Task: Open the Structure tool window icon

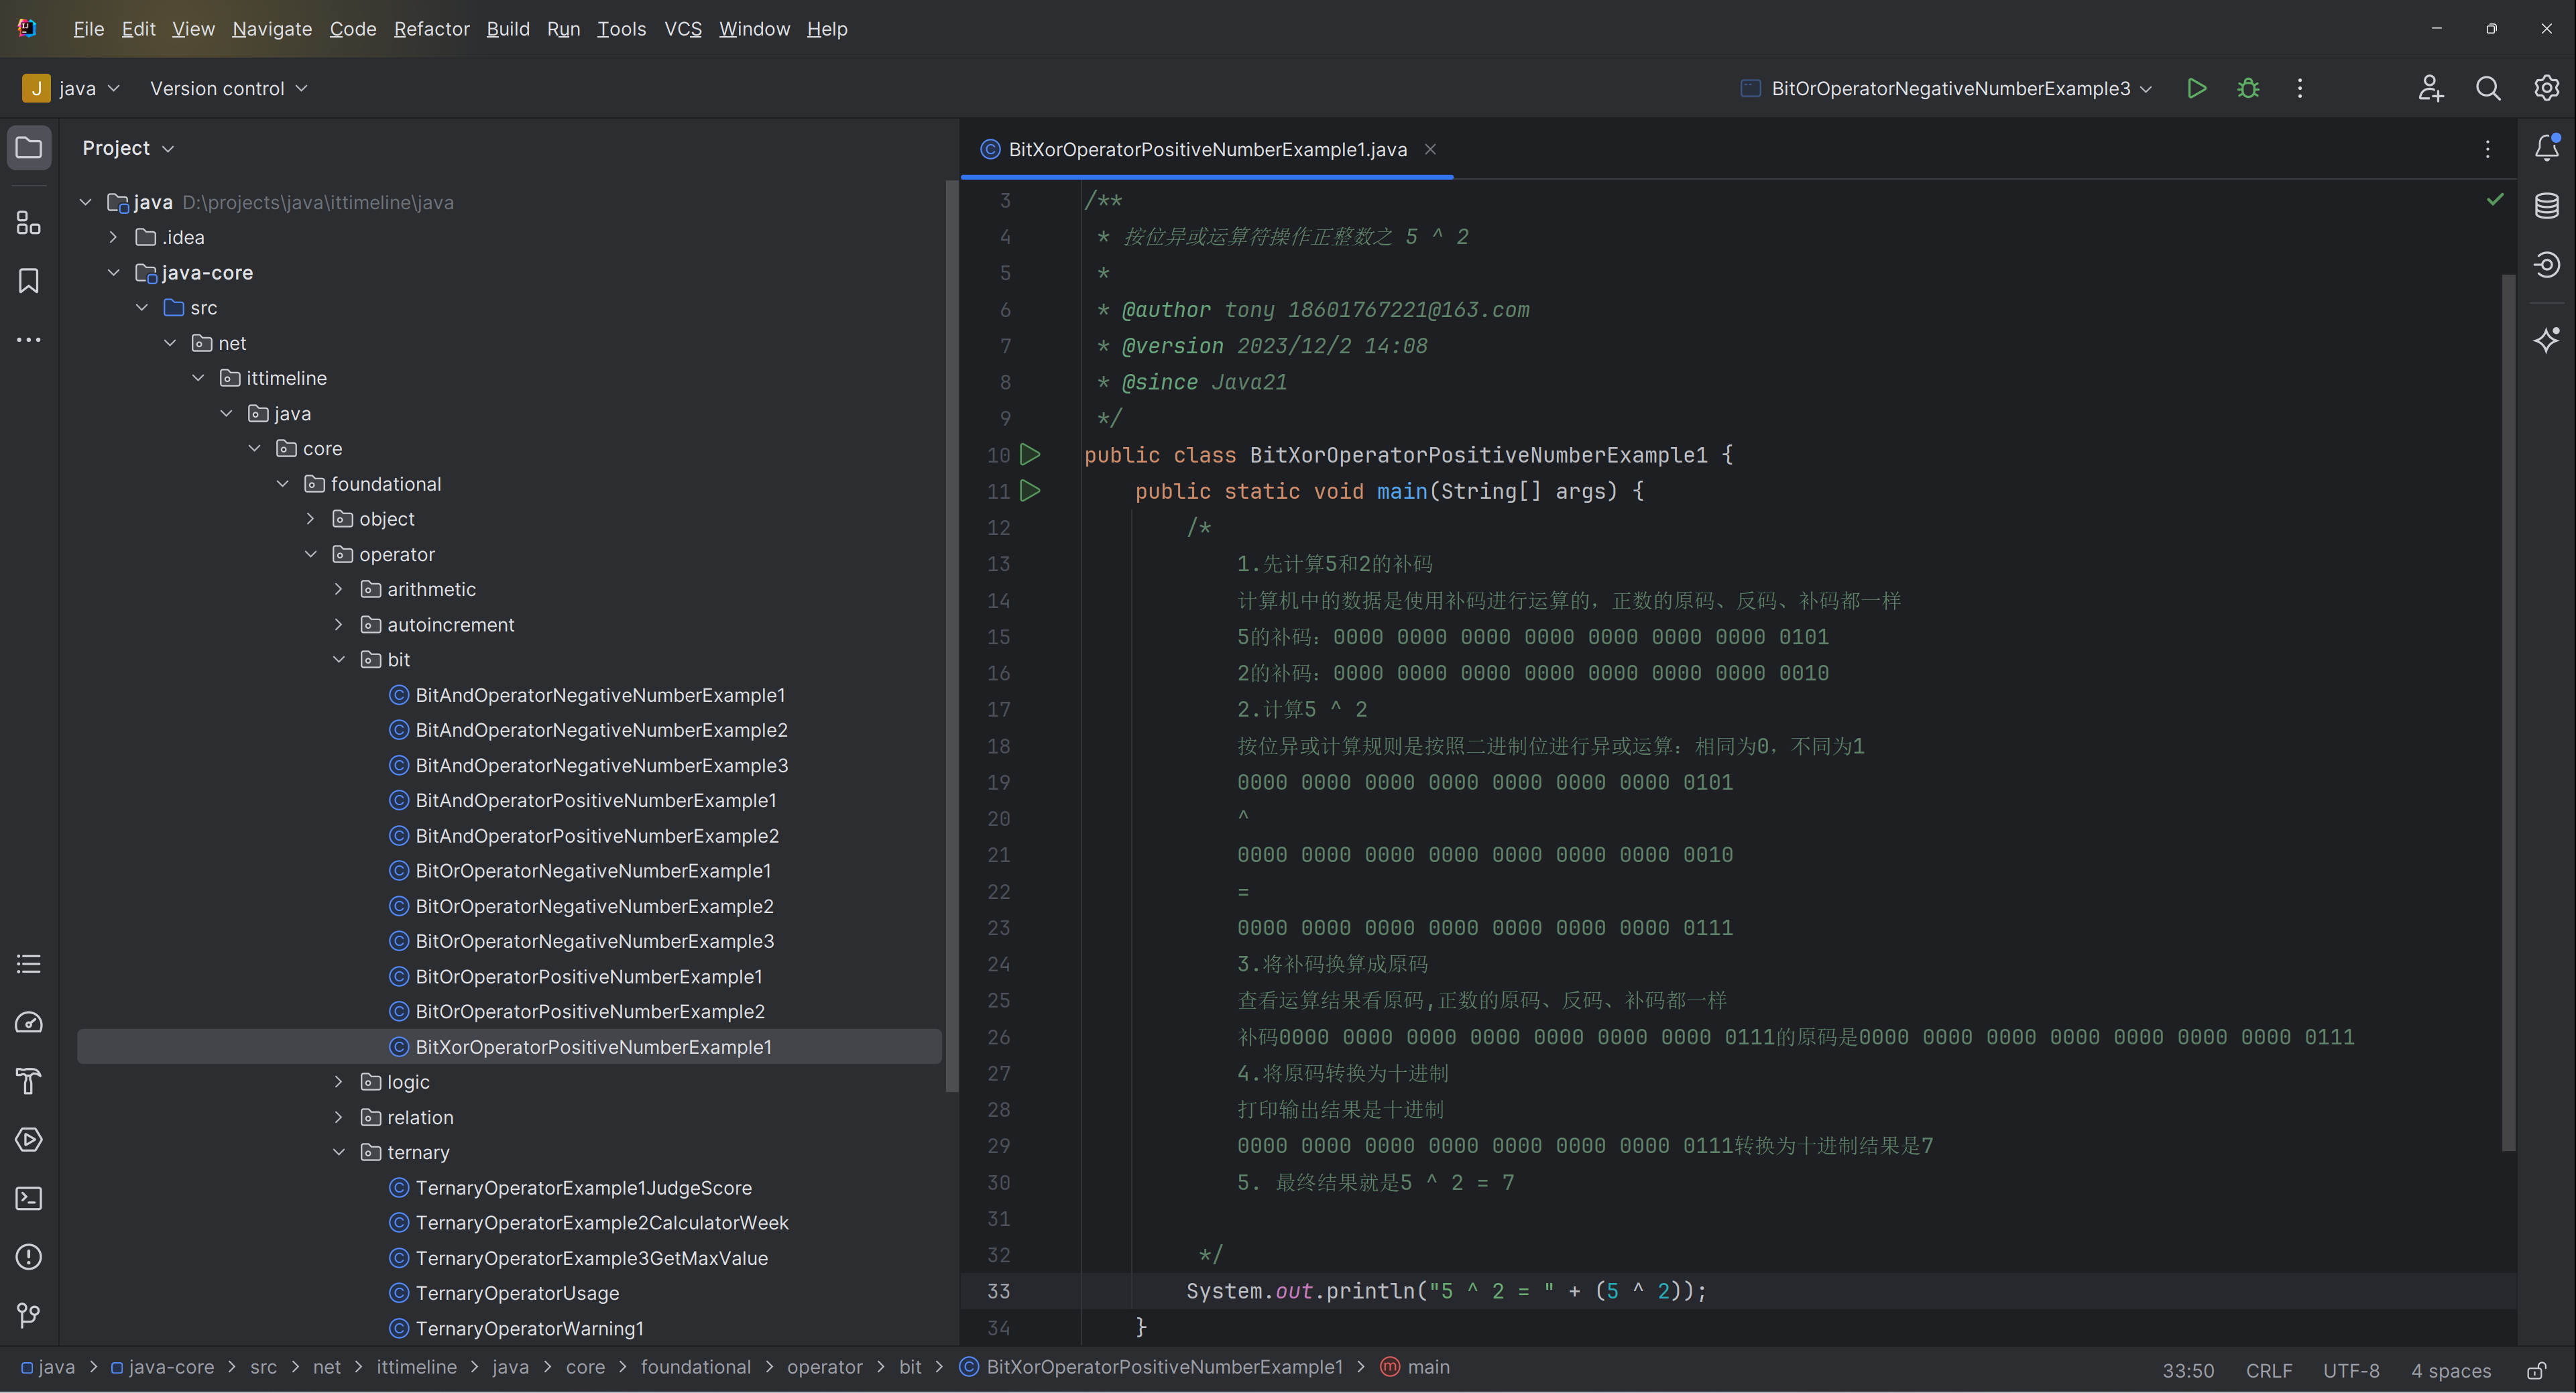Action: point(29,222)
